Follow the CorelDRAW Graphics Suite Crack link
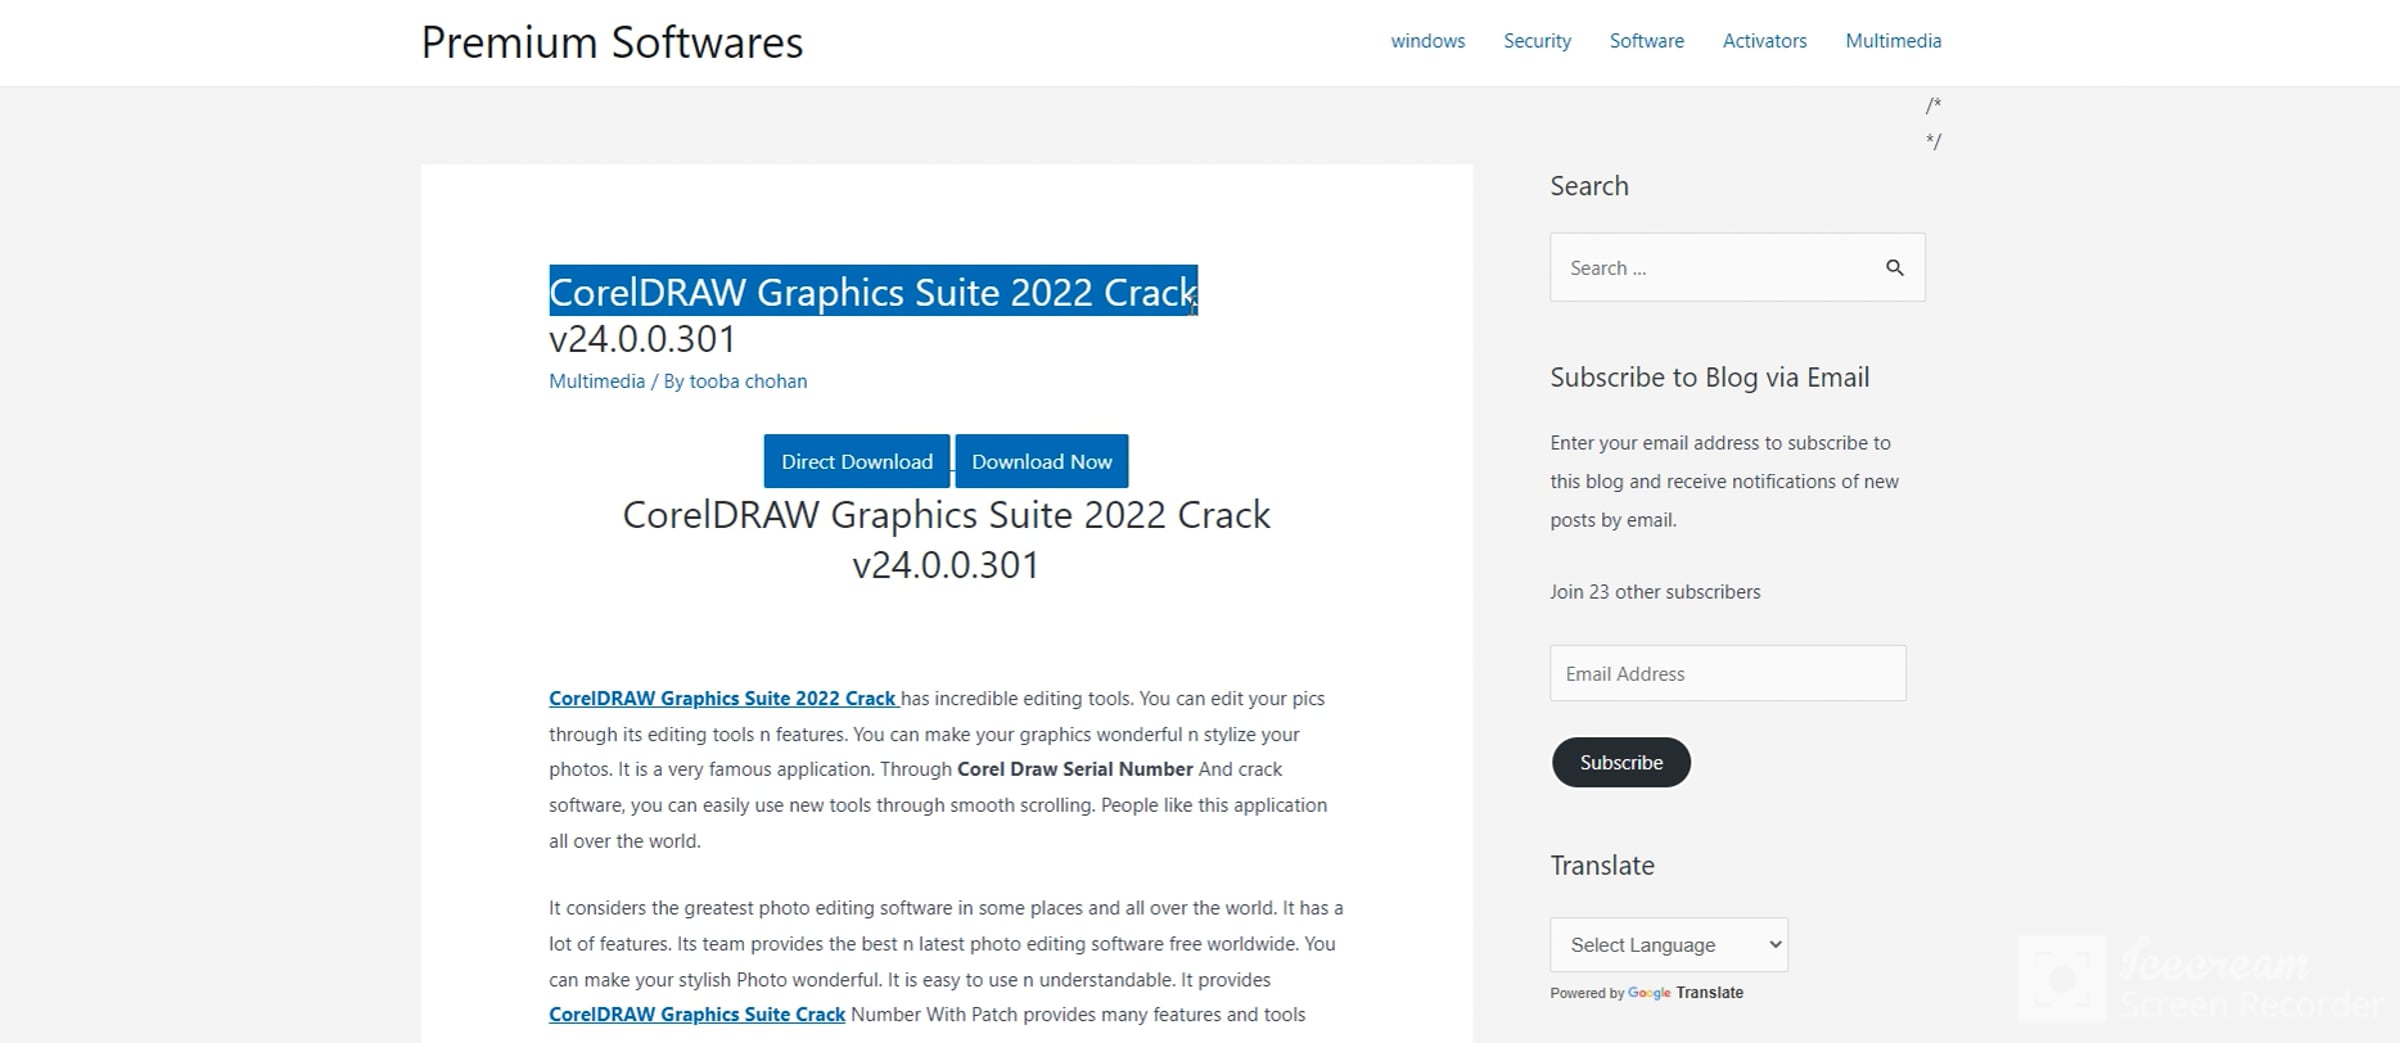2400x1043 pixels. (697, 1014)
